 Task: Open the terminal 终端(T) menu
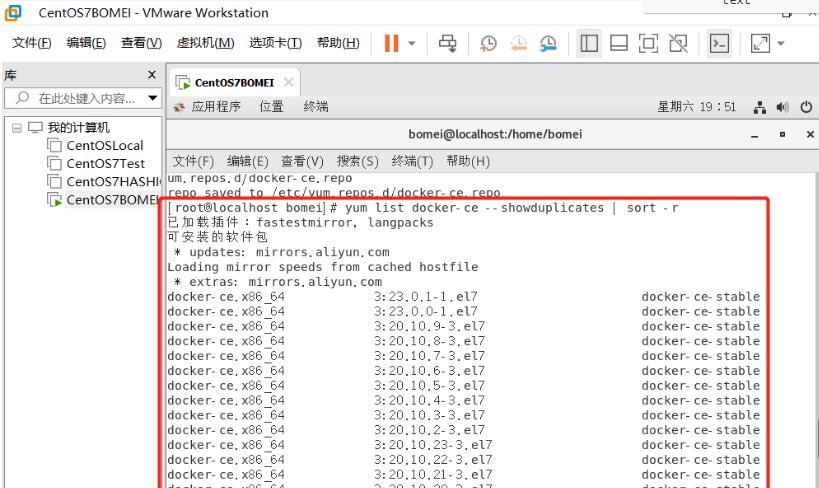pyautogui.click(x=412, y=161)
